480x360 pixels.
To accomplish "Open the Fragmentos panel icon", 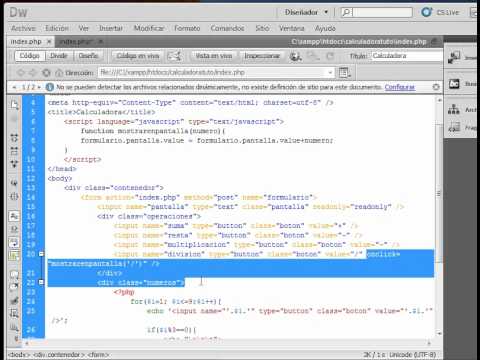I will pos(454,128).
